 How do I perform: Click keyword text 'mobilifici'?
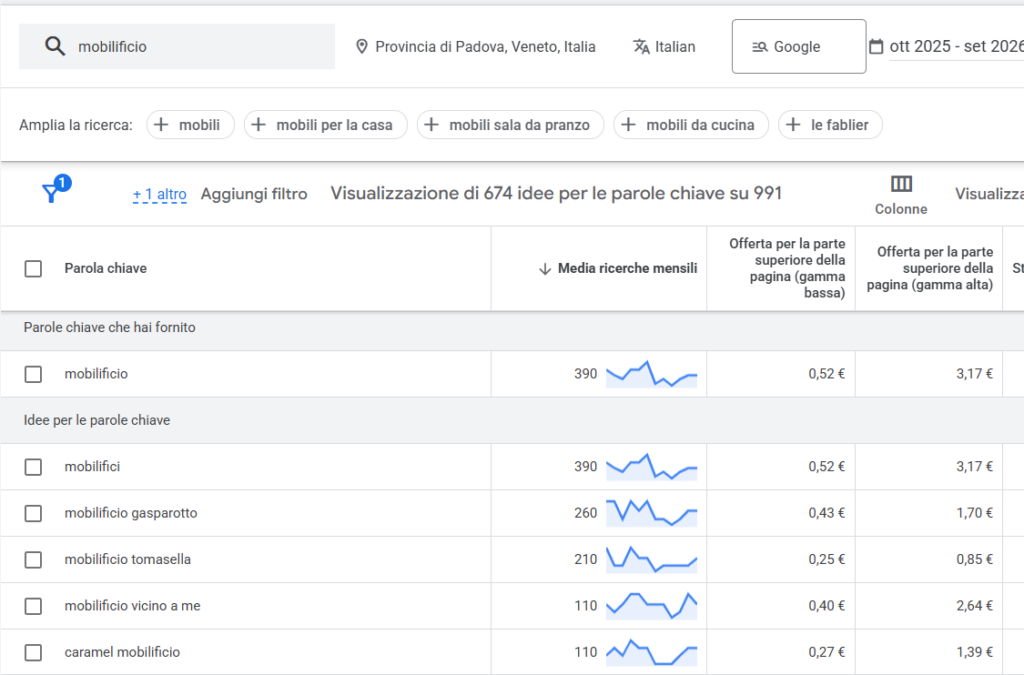point(92,467)
